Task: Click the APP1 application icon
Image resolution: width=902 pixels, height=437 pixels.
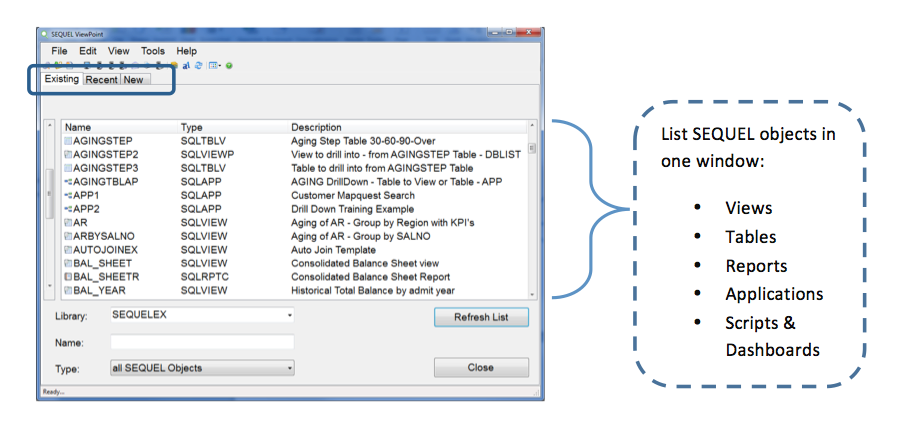Action: point(68,196)
